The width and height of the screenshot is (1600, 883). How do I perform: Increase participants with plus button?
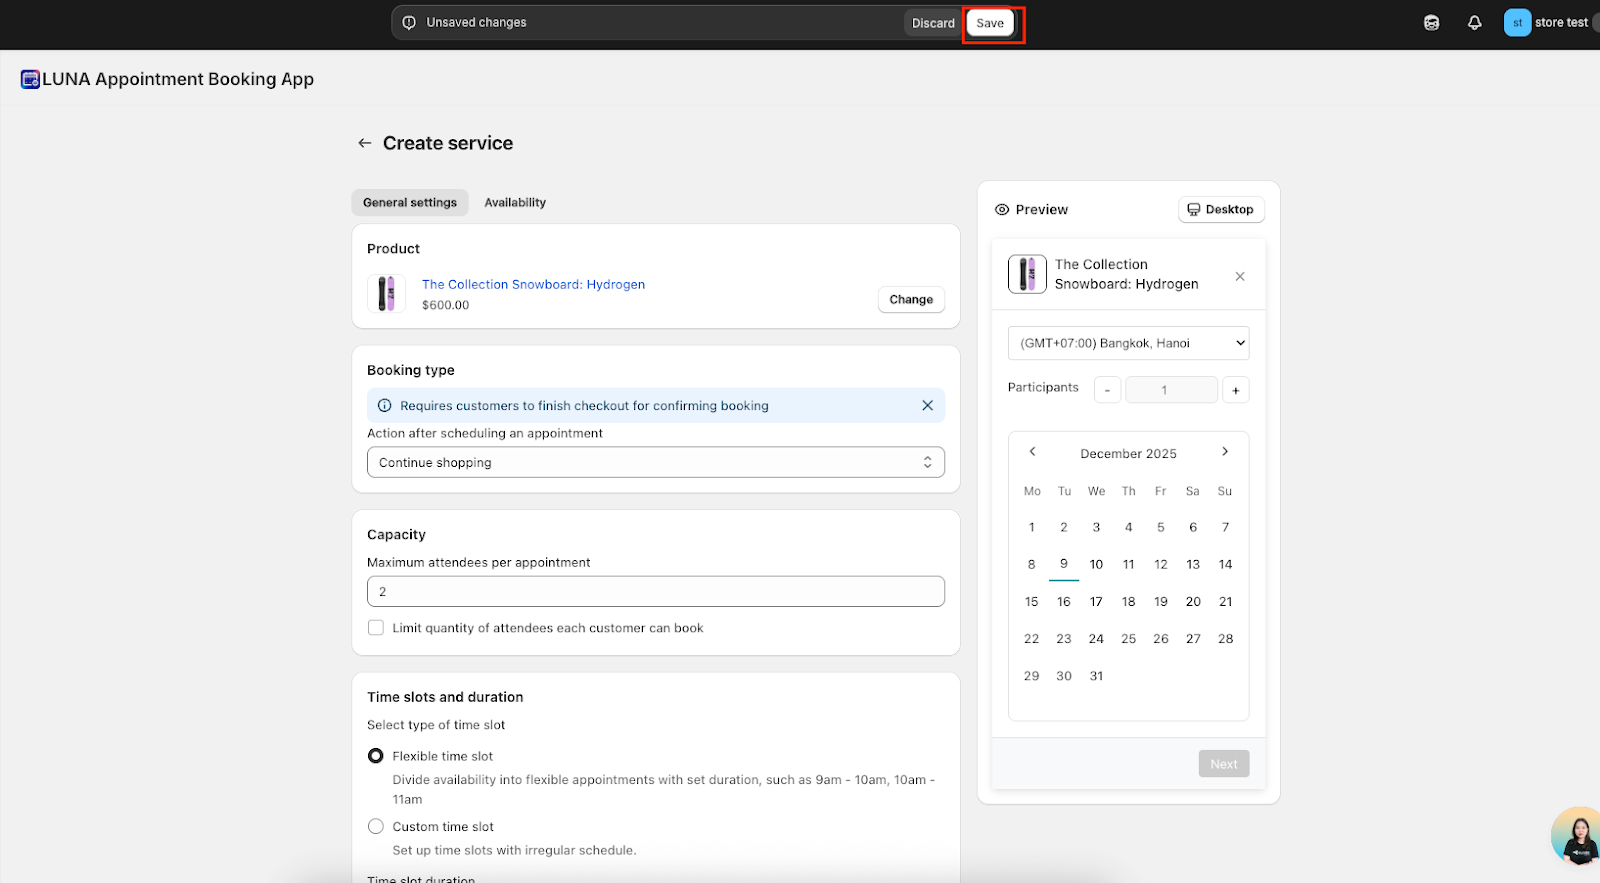pyautogui.click(x=1236, y=390)
